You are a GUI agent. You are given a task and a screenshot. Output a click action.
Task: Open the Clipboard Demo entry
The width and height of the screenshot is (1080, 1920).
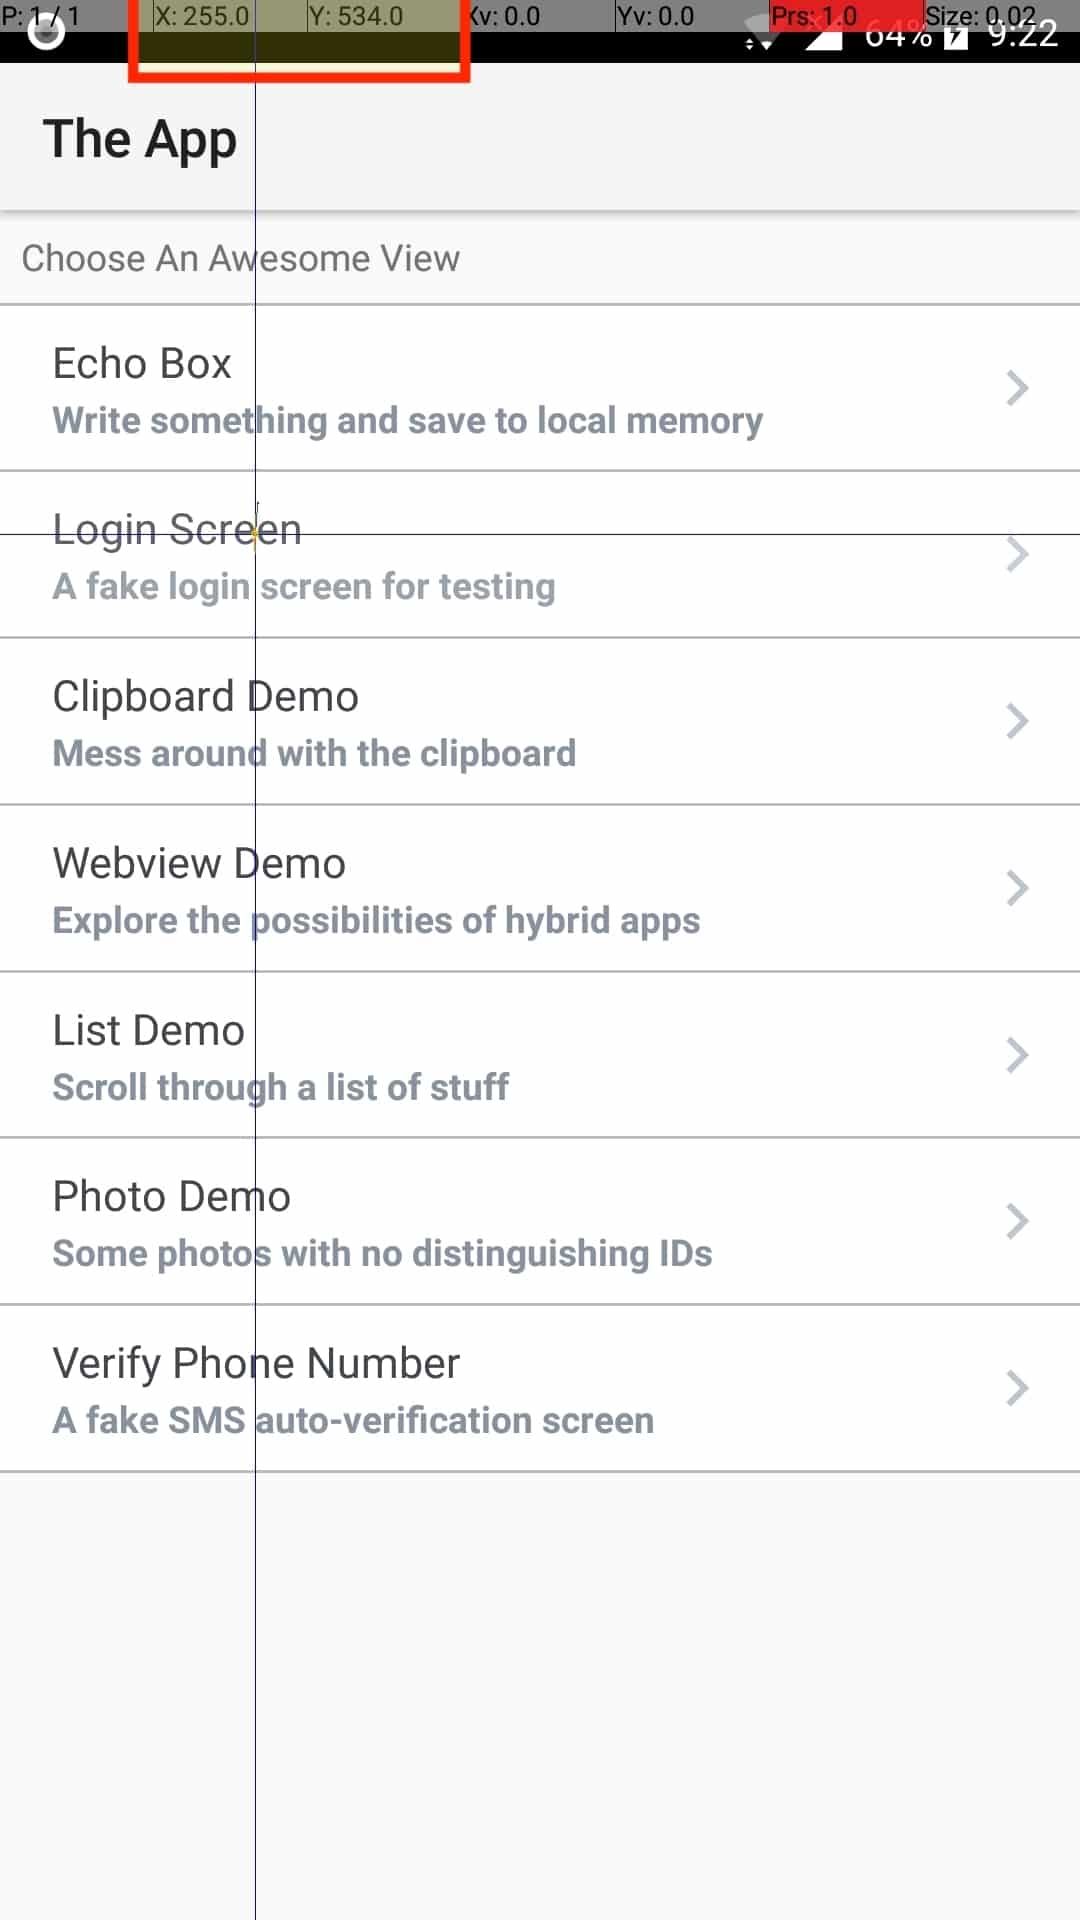[x=205, y=697]
